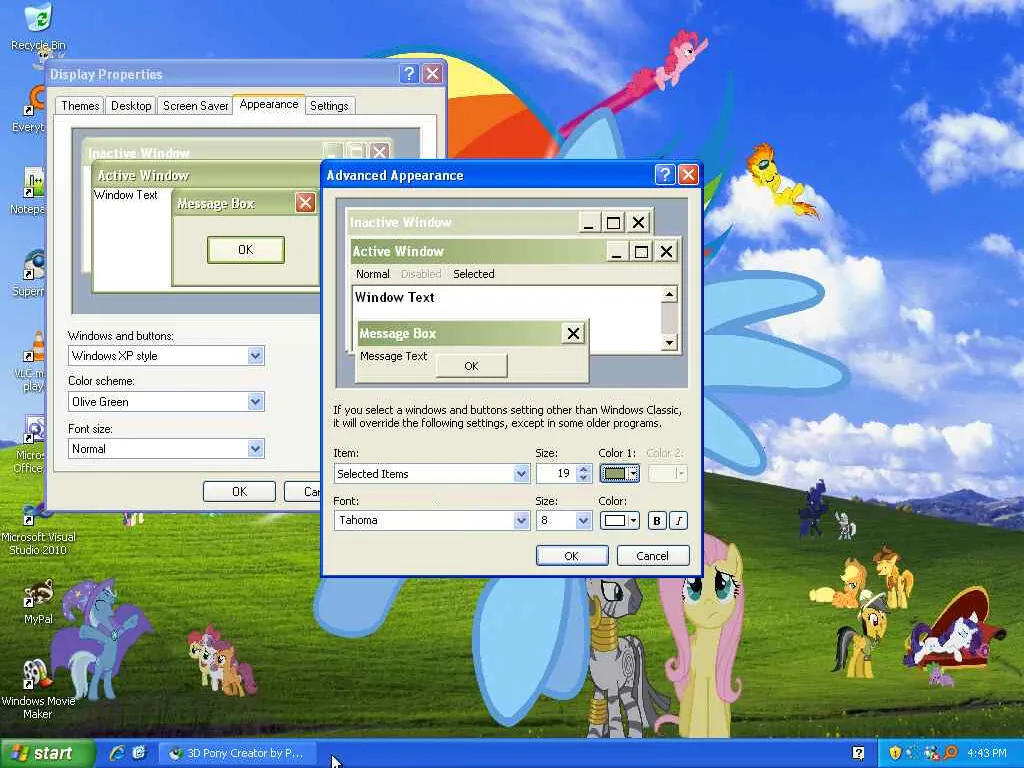Image resolution: width=1024 pixels, height=768 pixels.
Task: Confirm with OK in Advanced Appearance
Action: point(571,556)
